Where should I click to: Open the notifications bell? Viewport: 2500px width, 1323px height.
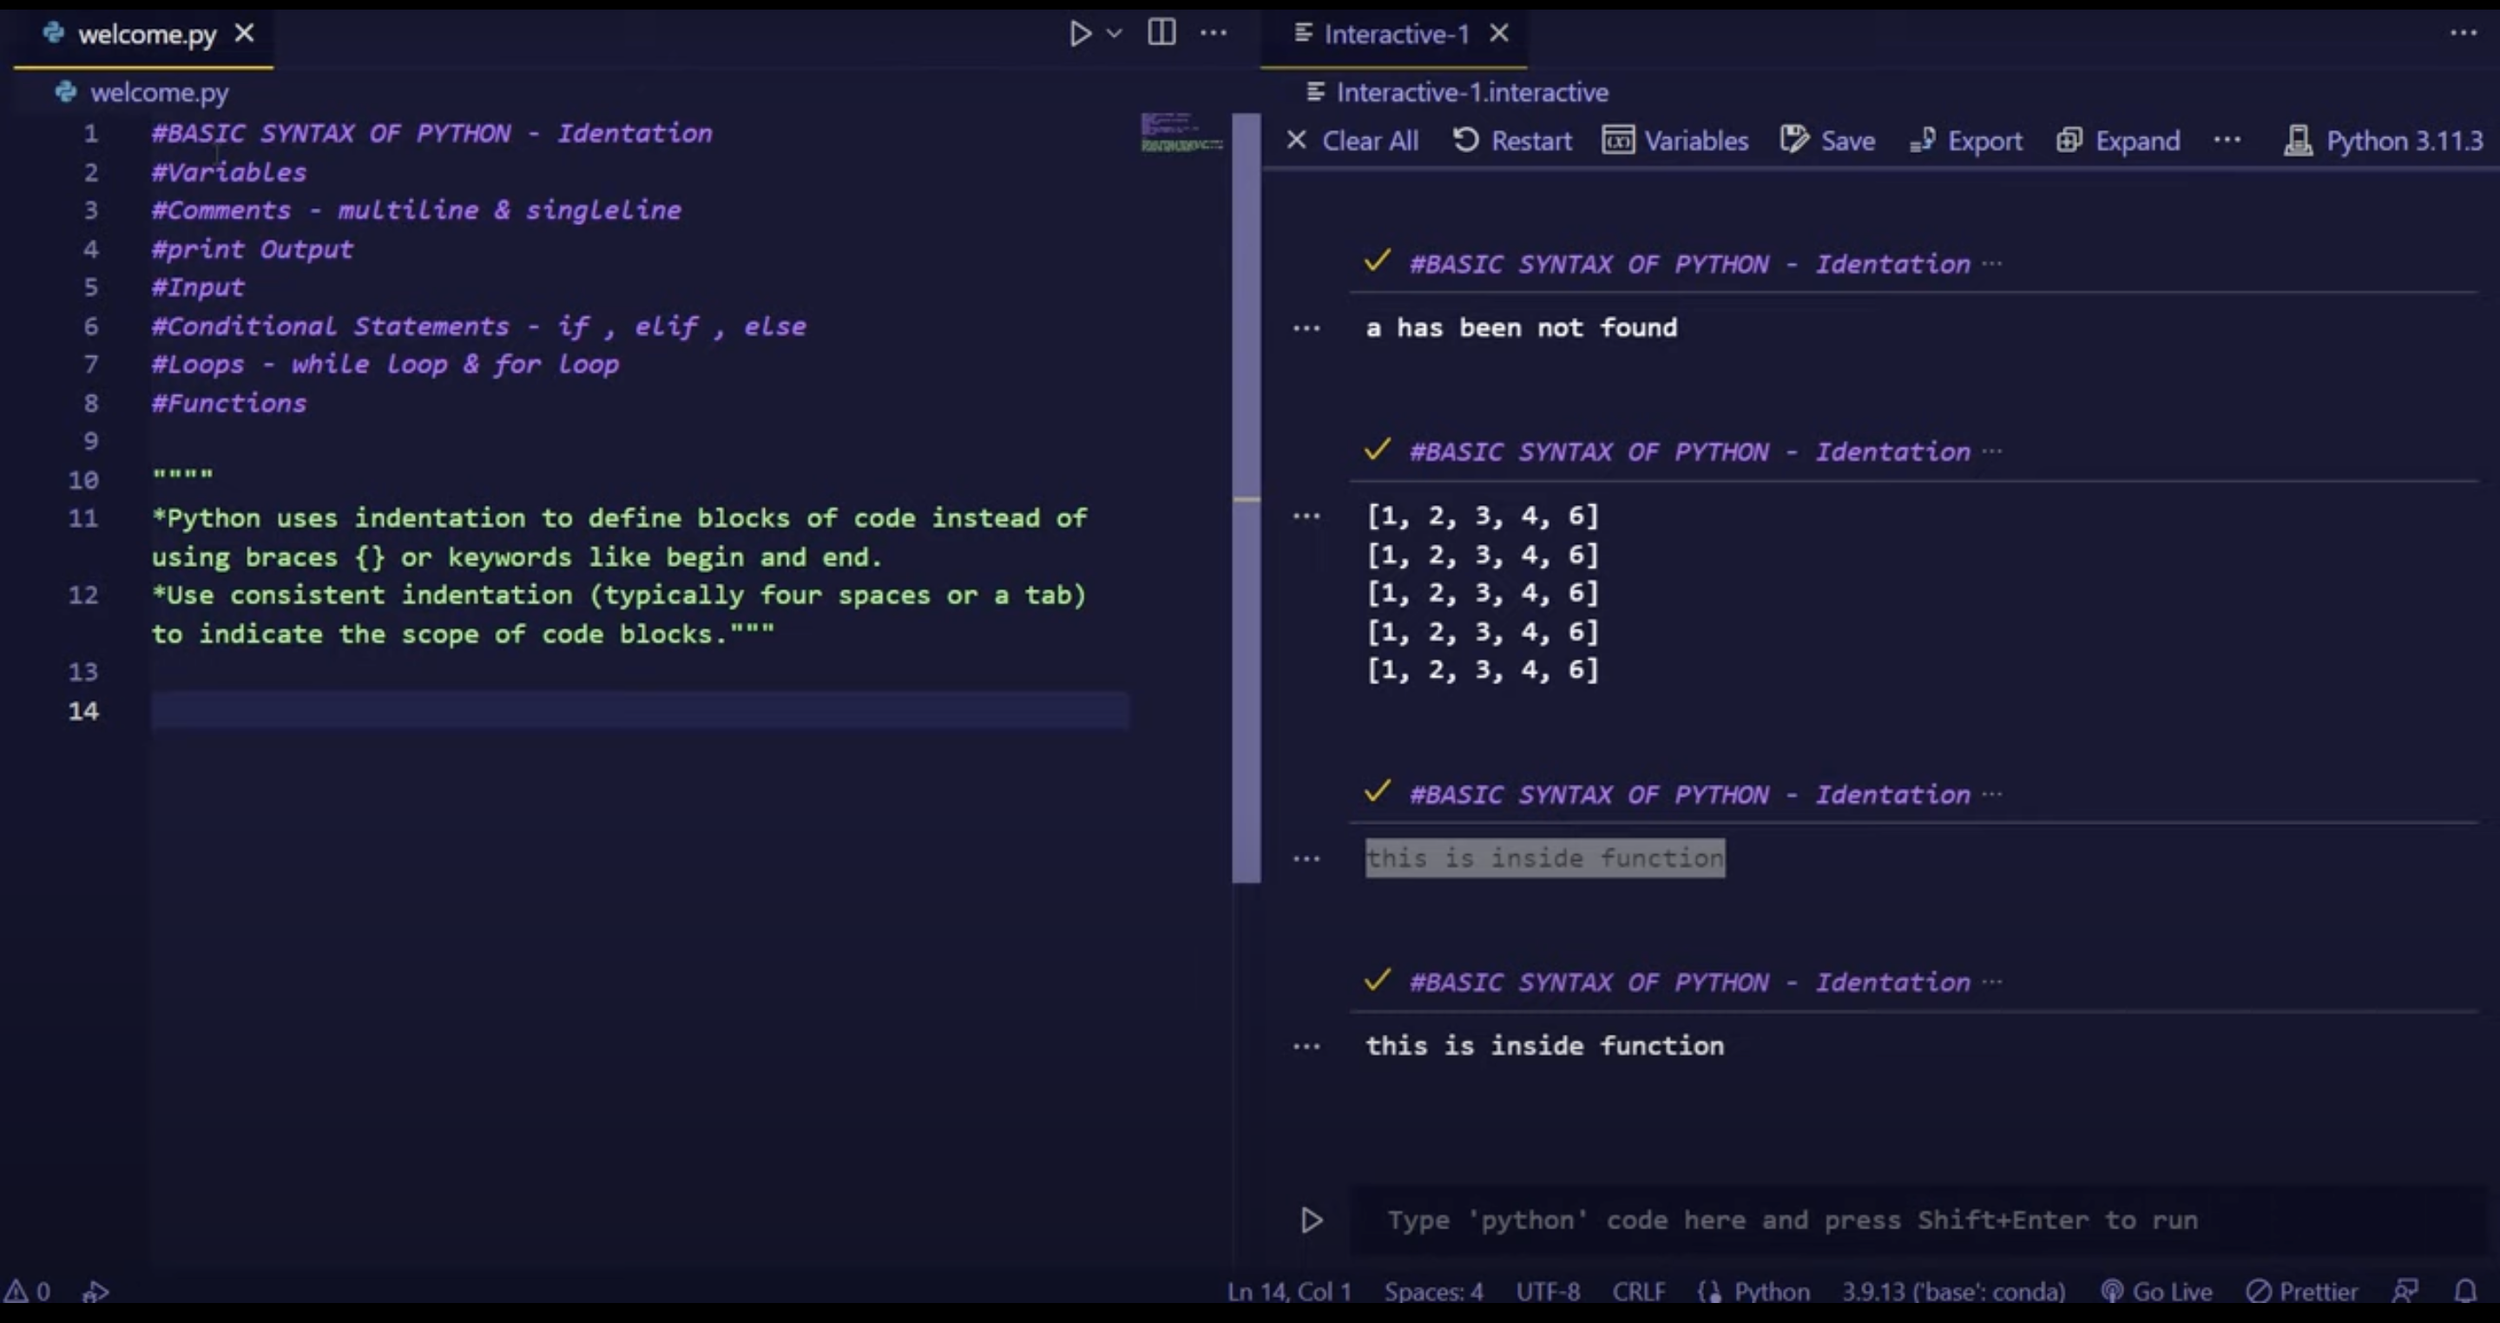[x=2466, y=1290]
